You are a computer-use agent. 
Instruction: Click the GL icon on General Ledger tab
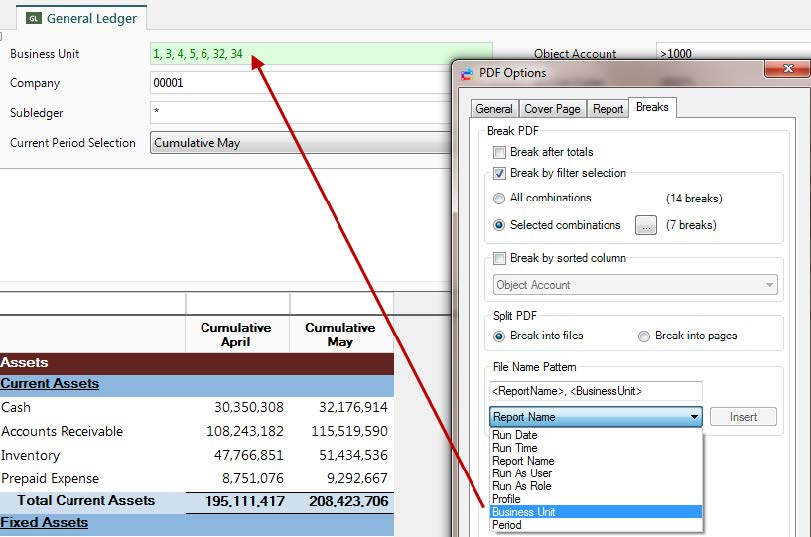pyautogui.click(x=34, y=18)
